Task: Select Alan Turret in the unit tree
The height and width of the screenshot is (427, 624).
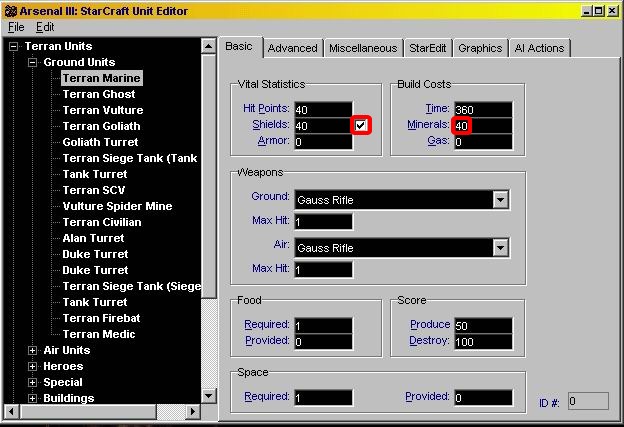Action: pos(93,238)
